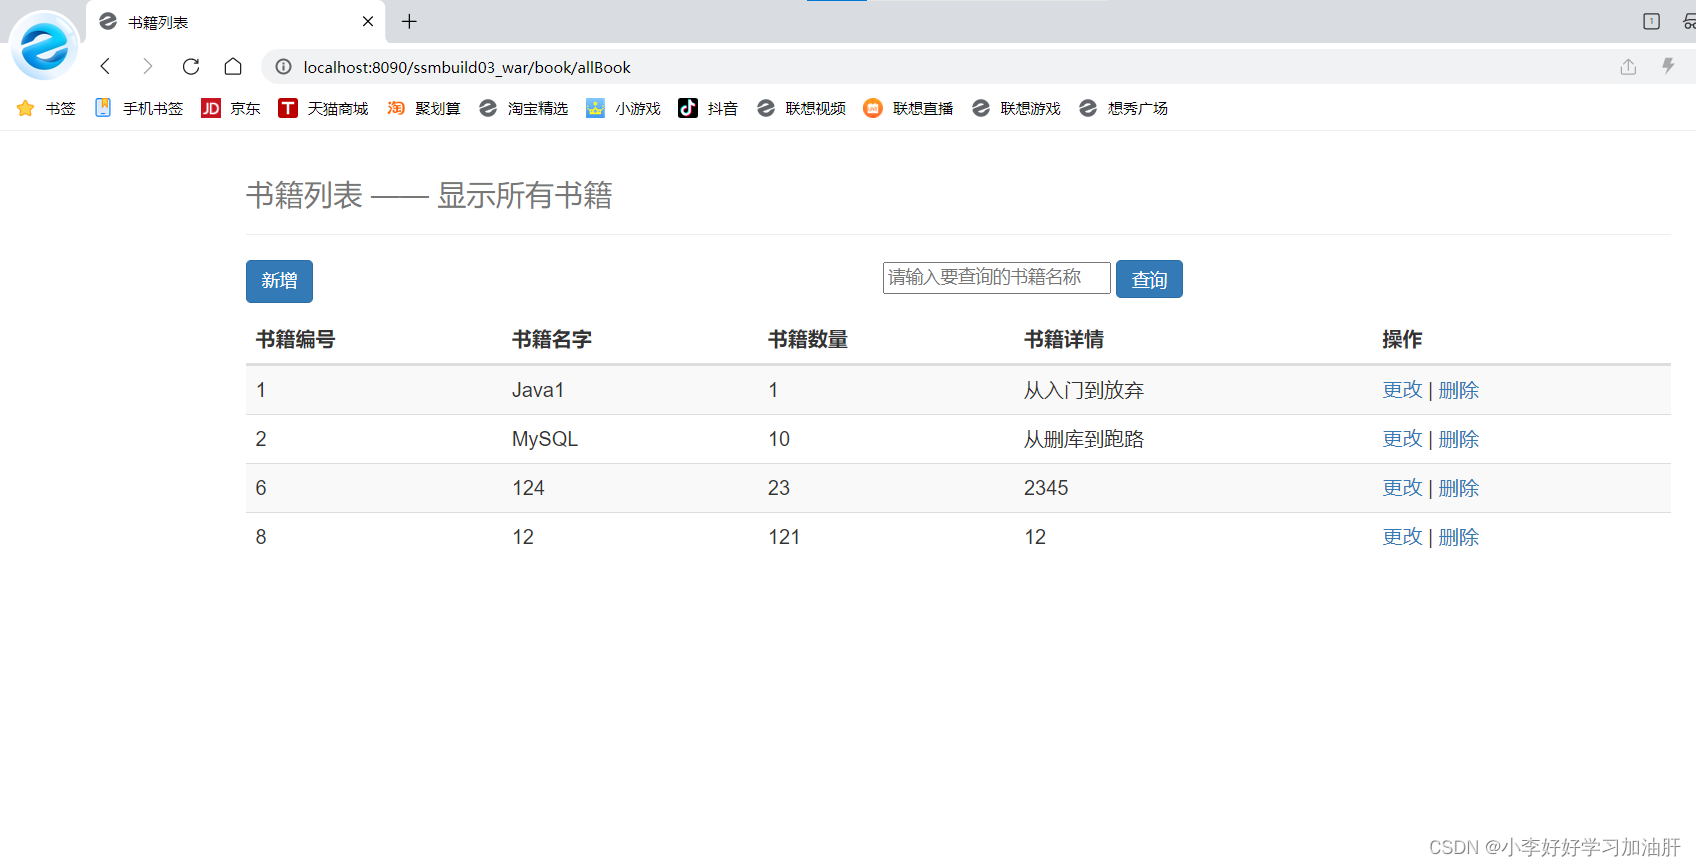Select the 书籍列表 browser tab
Image resolution: width=1696 pixels, height=866 pixels.
click(x=235, y=22)
